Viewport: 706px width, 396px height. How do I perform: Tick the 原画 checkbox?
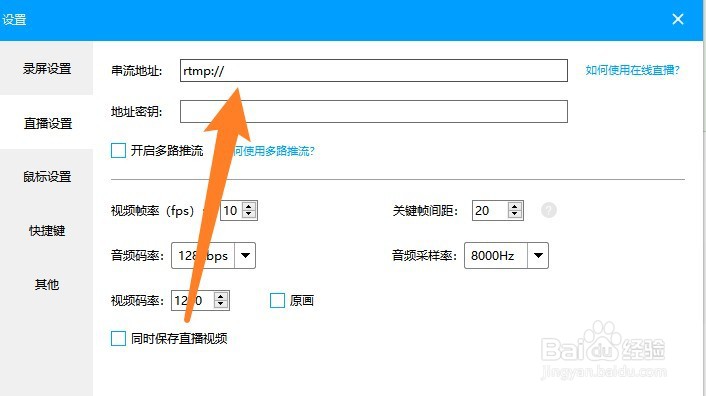tap(277, 300)
